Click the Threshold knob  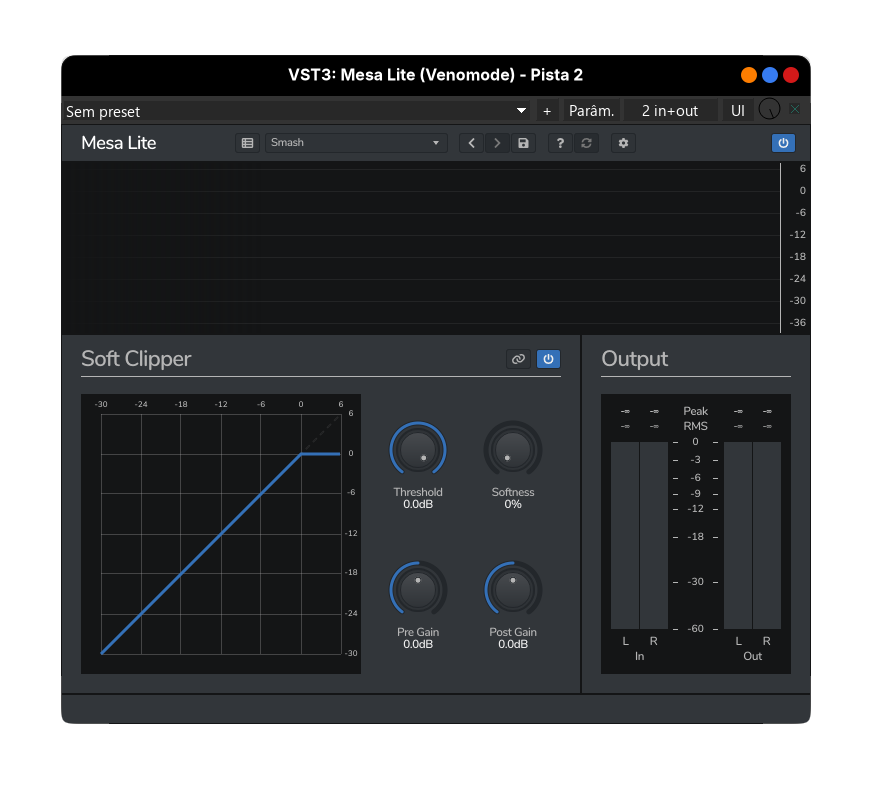tap(418, 450)
